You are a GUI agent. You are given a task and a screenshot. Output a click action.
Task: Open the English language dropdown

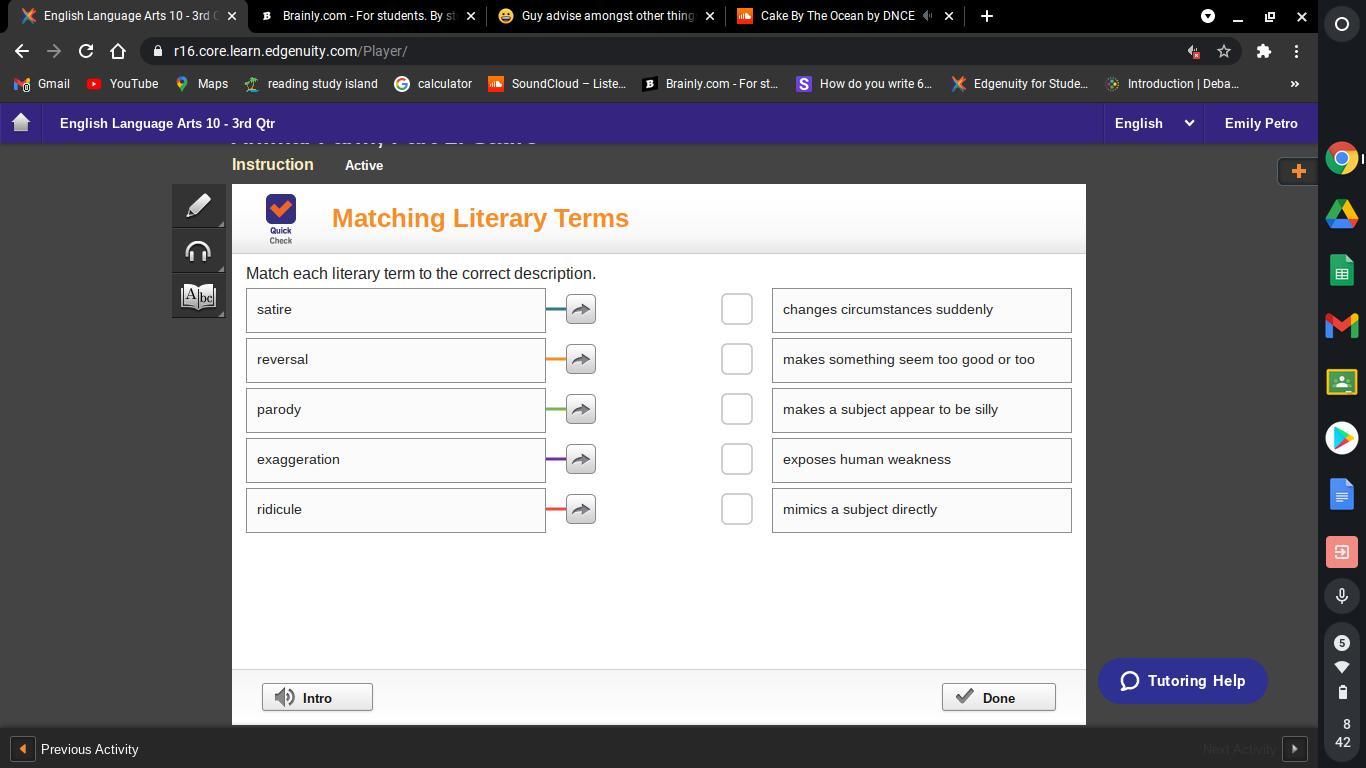point(1154,123)
